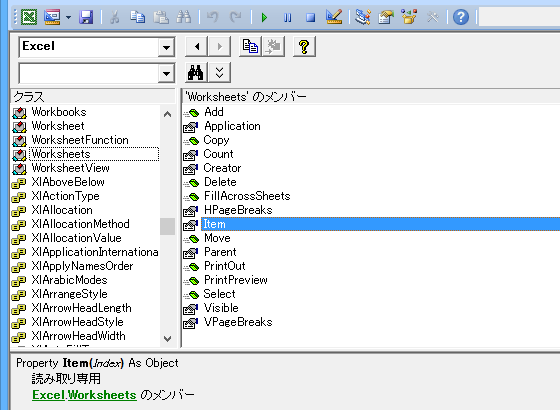Open the search text dropdown arrow
The height and width of the screenshot is (410, 560).
[166, 74]
